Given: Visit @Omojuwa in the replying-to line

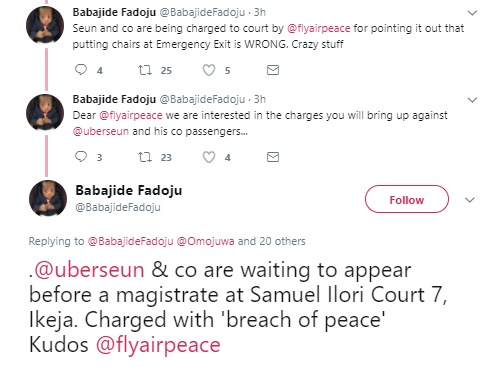Looking at the screenshot, I should click(205, 241).
